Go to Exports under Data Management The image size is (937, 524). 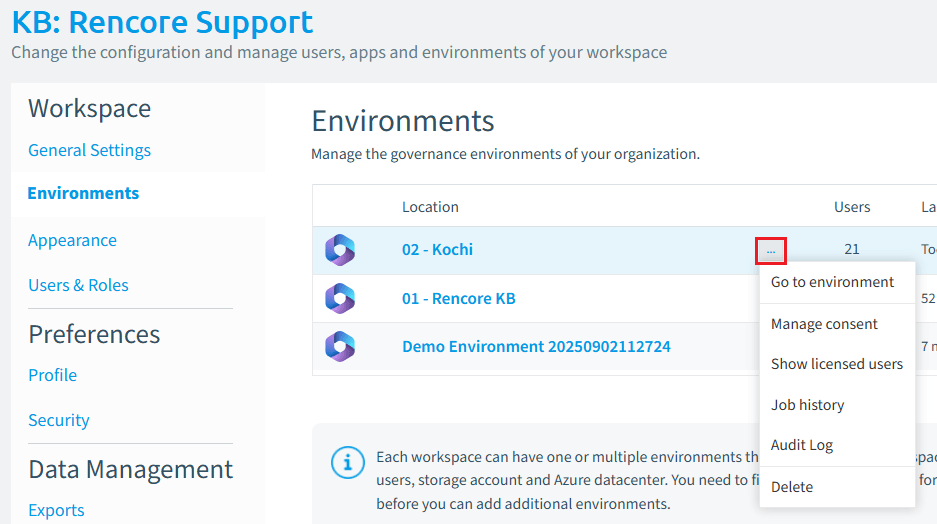[56, 510]
